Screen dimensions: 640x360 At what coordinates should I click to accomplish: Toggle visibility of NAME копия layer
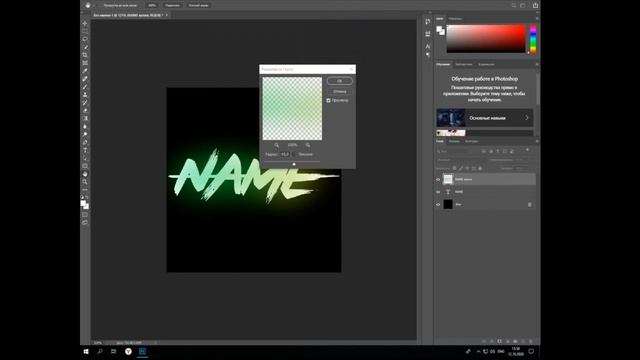[x=438, y=179]
